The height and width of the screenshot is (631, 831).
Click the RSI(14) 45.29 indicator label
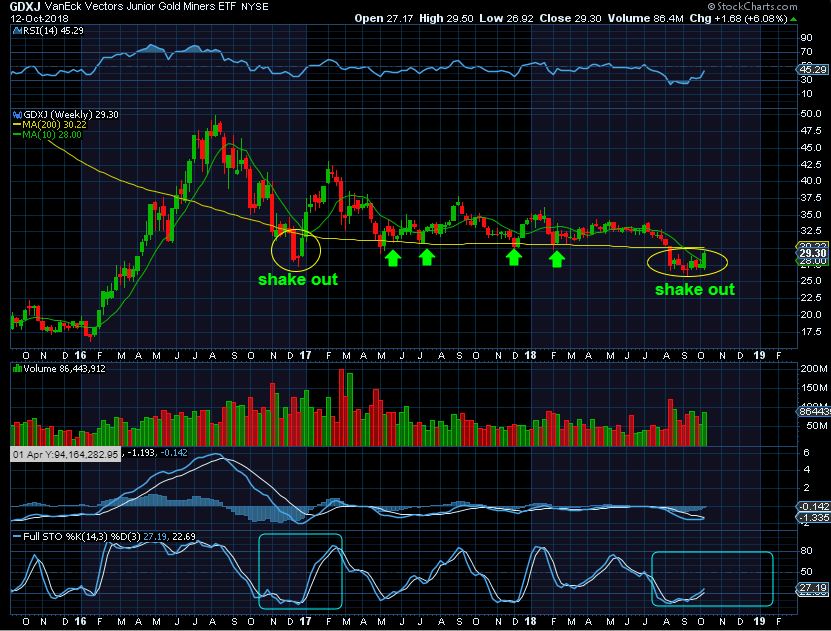(53, 31)
